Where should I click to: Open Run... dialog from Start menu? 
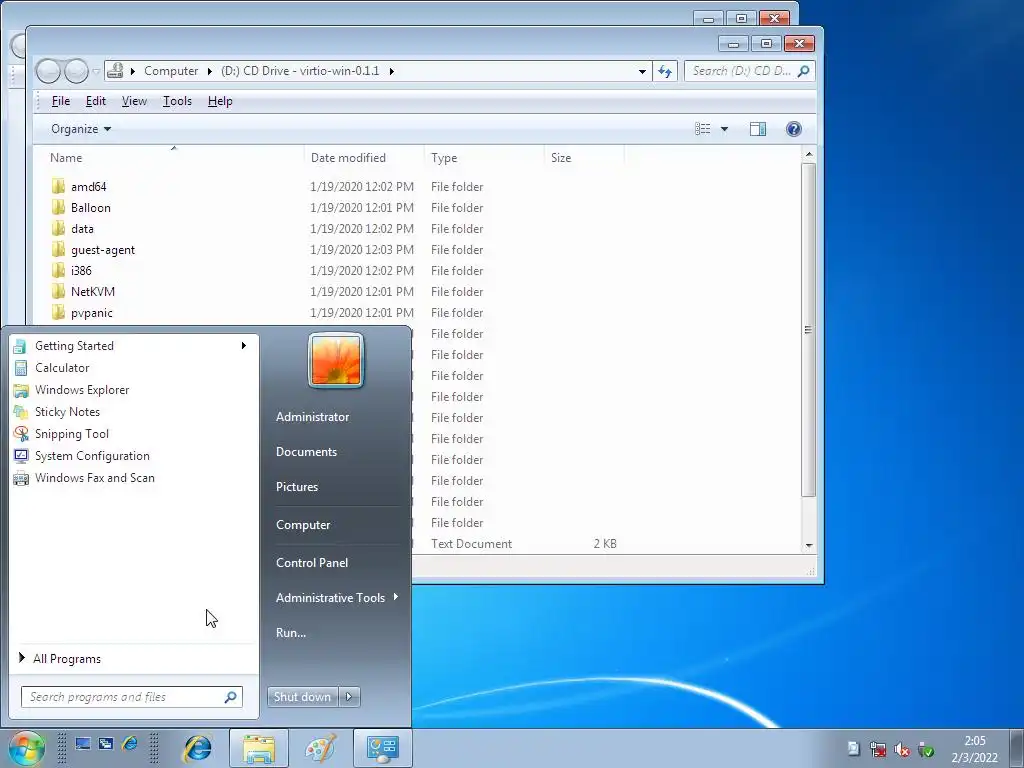click(x=291, y=632)
